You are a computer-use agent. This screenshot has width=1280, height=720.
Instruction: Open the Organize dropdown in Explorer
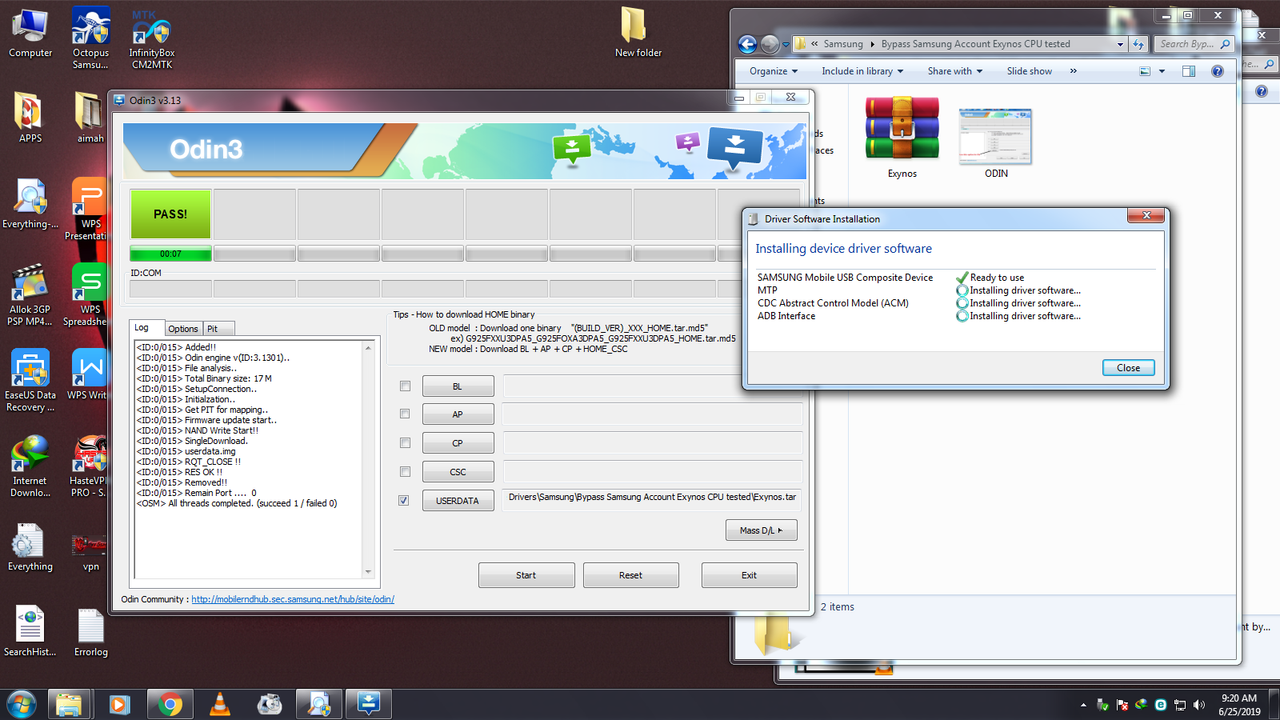(x=774, y=71)
